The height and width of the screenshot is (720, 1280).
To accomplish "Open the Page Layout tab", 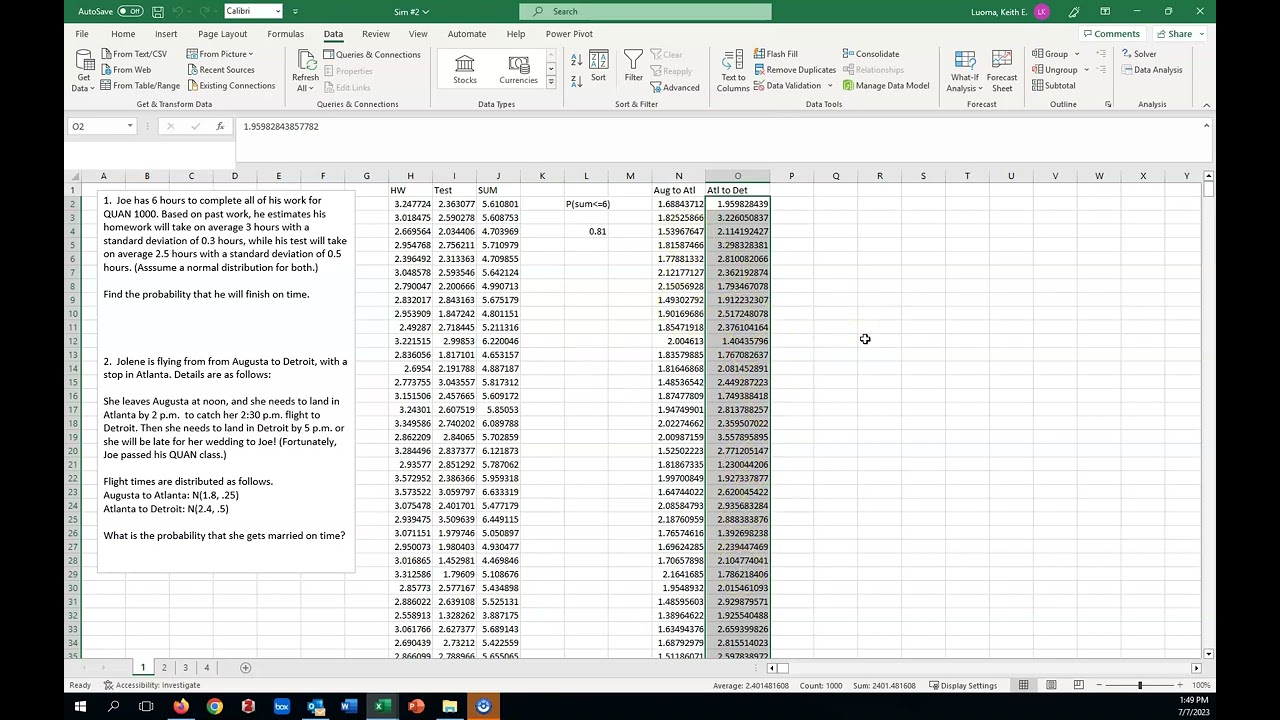I will tap(222, 34).
